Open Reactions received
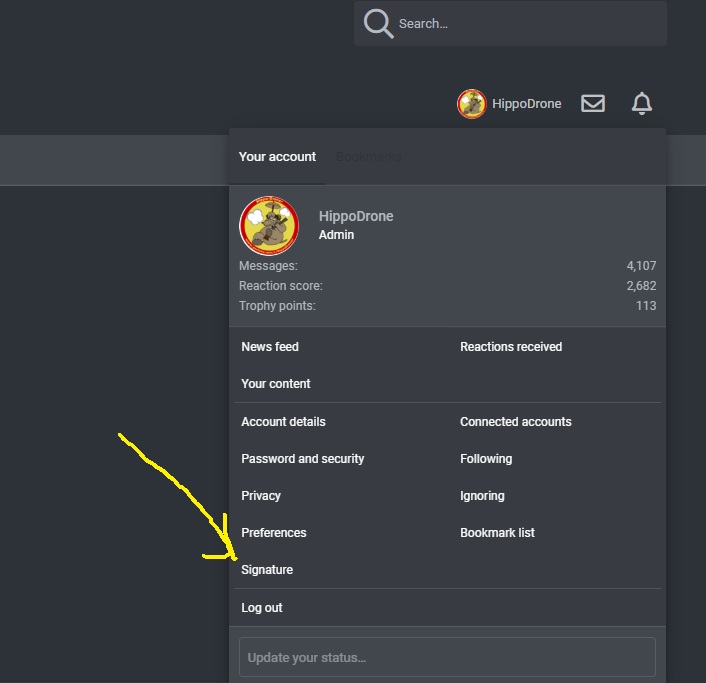The image size is (706, 683). tap(511, 347)
